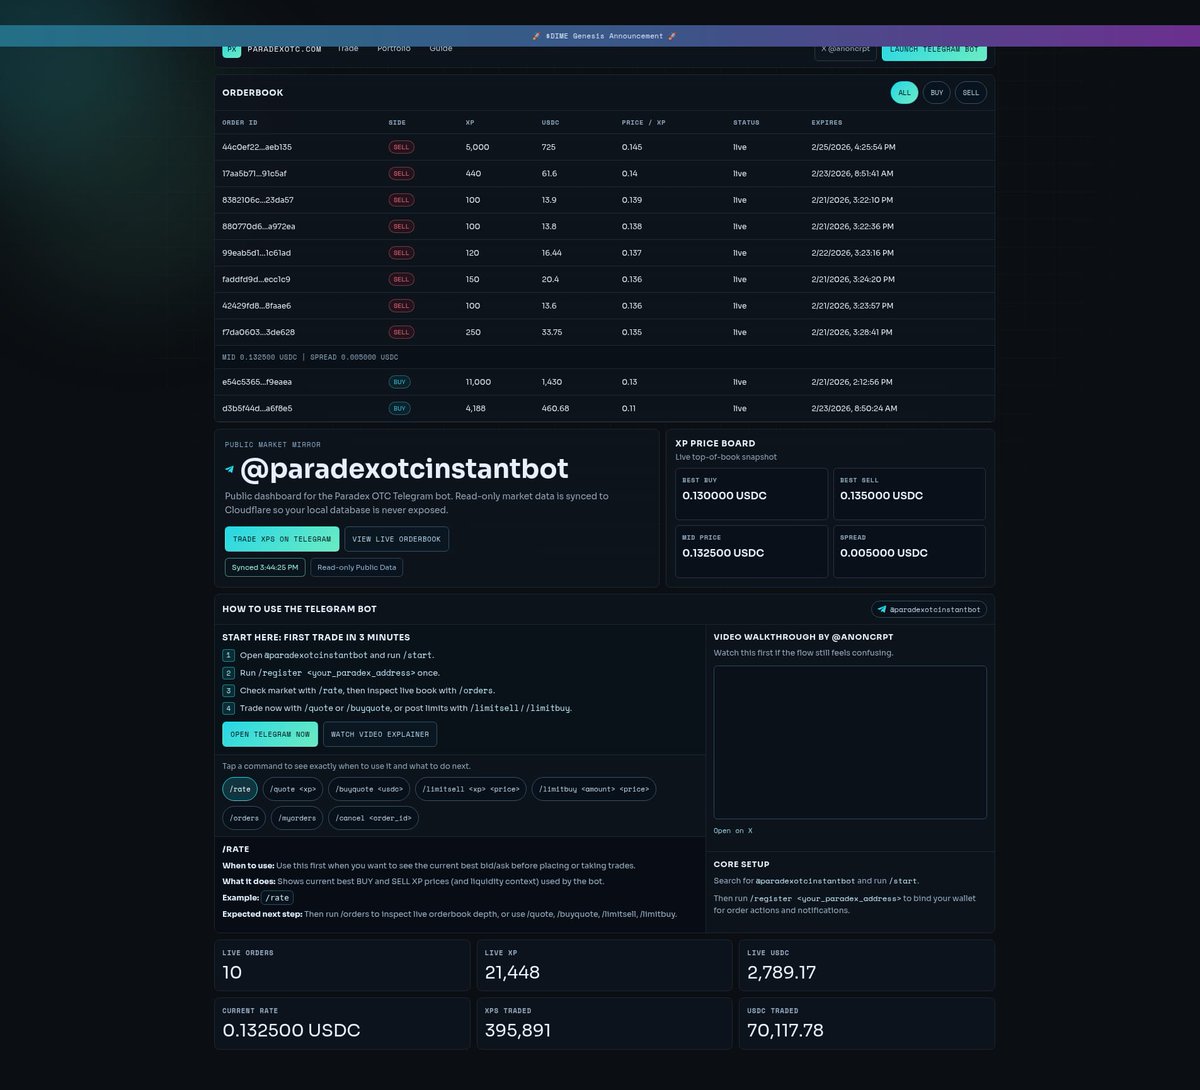
Task: Click the Open on X link
Action: pos(733,831)
